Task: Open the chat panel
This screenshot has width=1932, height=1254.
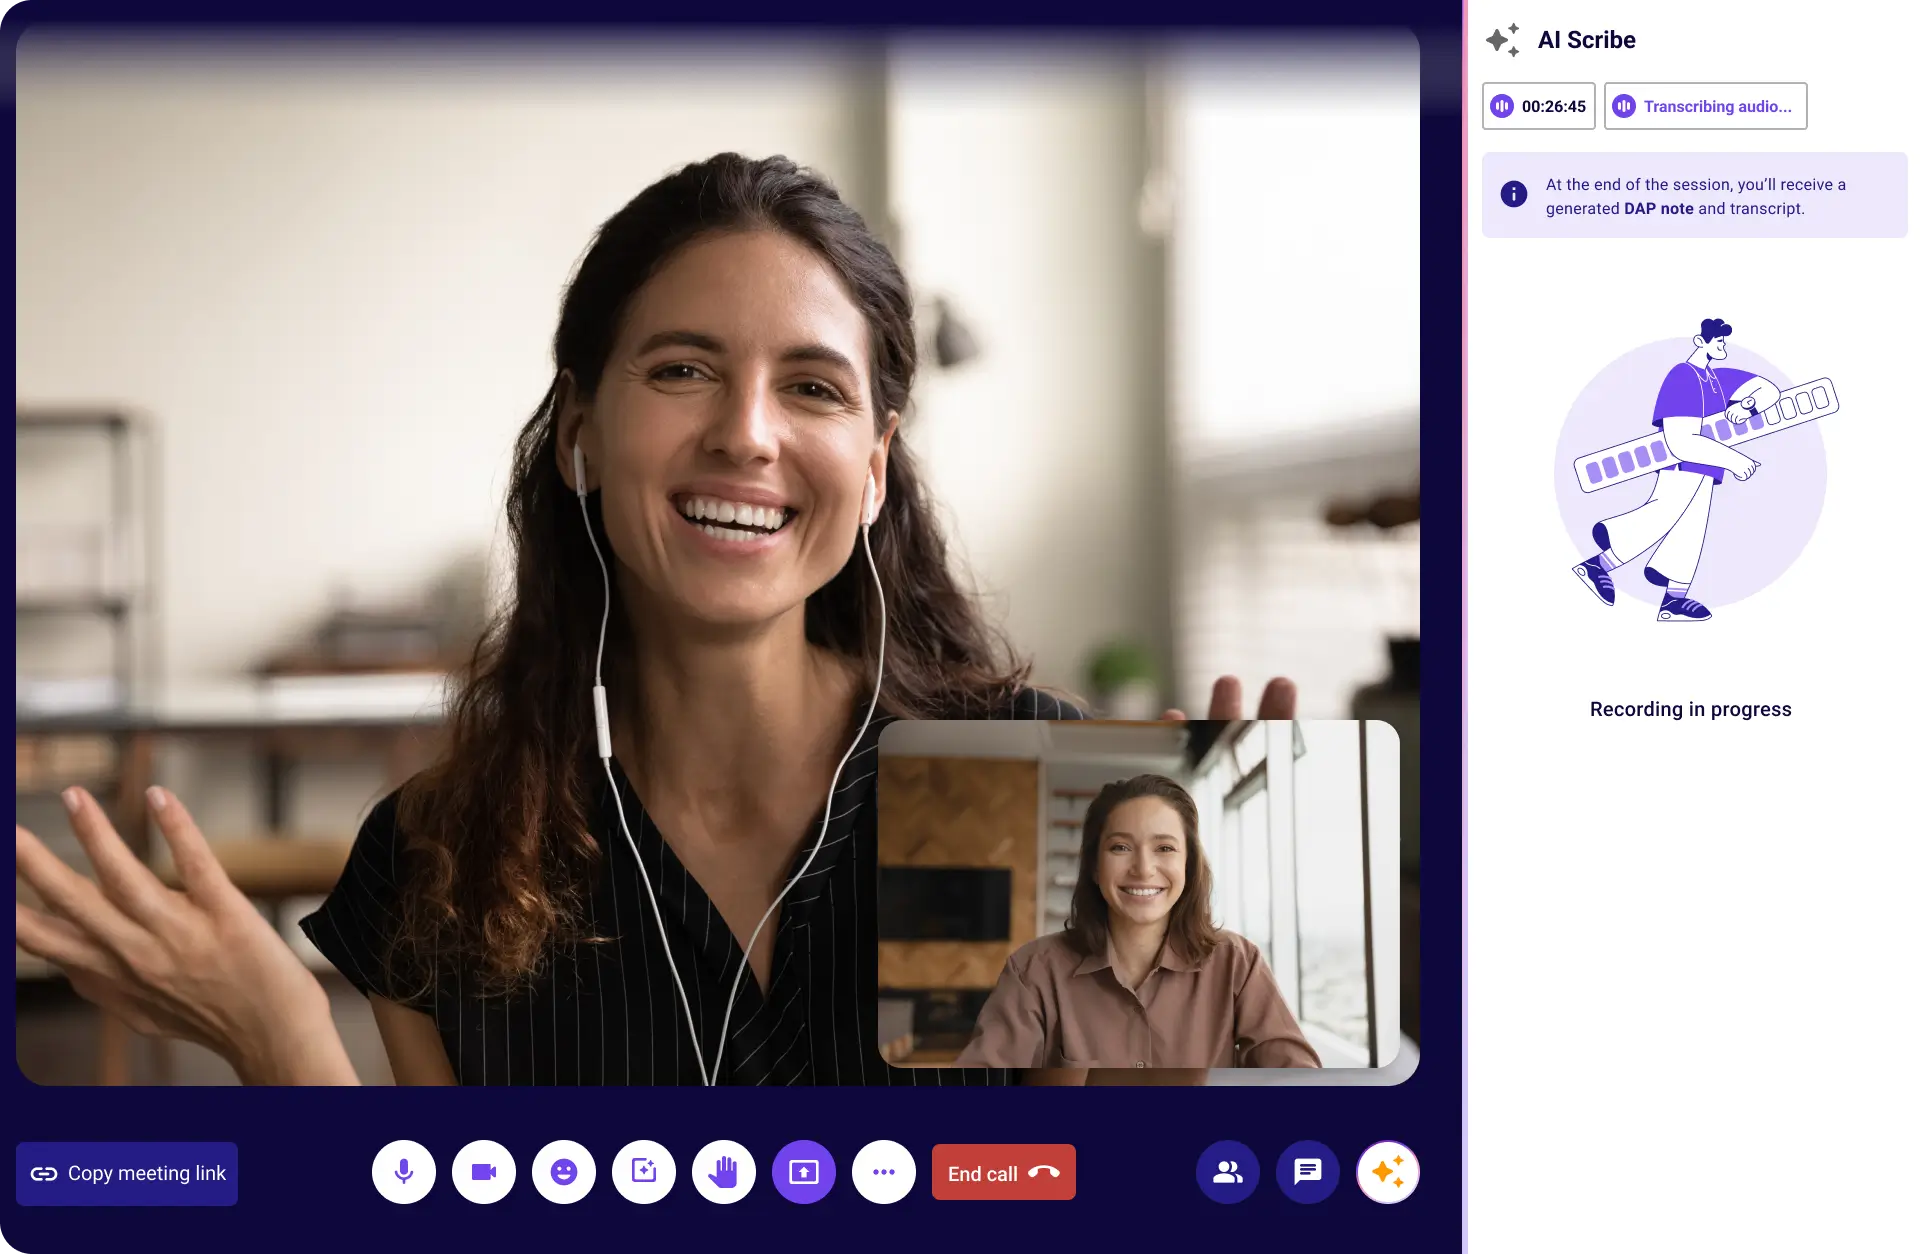Action: pos(1308,1172)
